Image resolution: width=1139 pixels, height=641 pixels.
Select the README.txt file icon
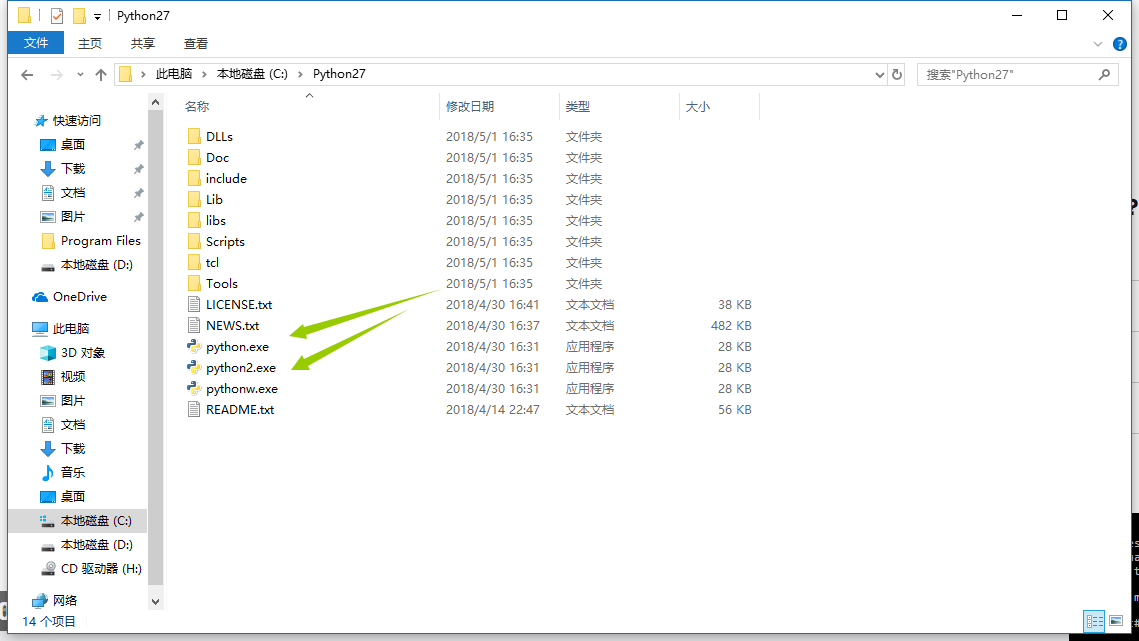[194, 410]
